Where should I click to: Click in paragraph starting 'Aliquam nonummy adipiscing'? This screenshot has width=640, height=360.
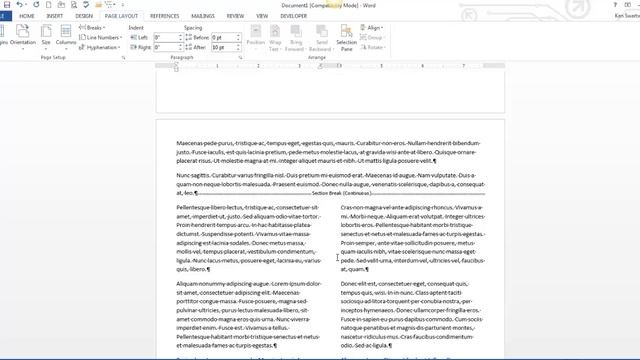tap(249, 315)
